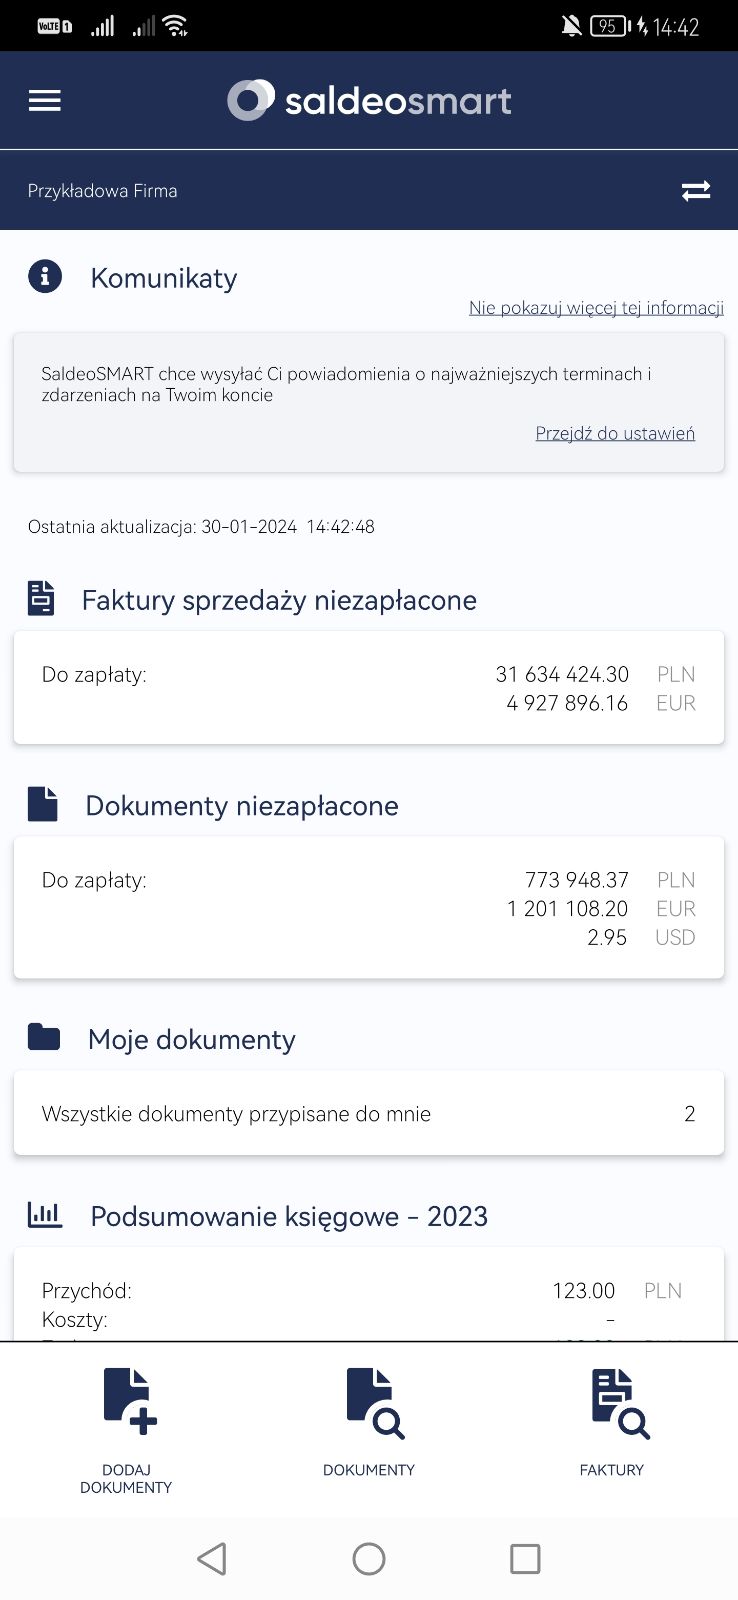This screenshot has width=738, height=1600.
Task: Tap the unpaid sales invoices icon
Action: [x=41, y=598]
